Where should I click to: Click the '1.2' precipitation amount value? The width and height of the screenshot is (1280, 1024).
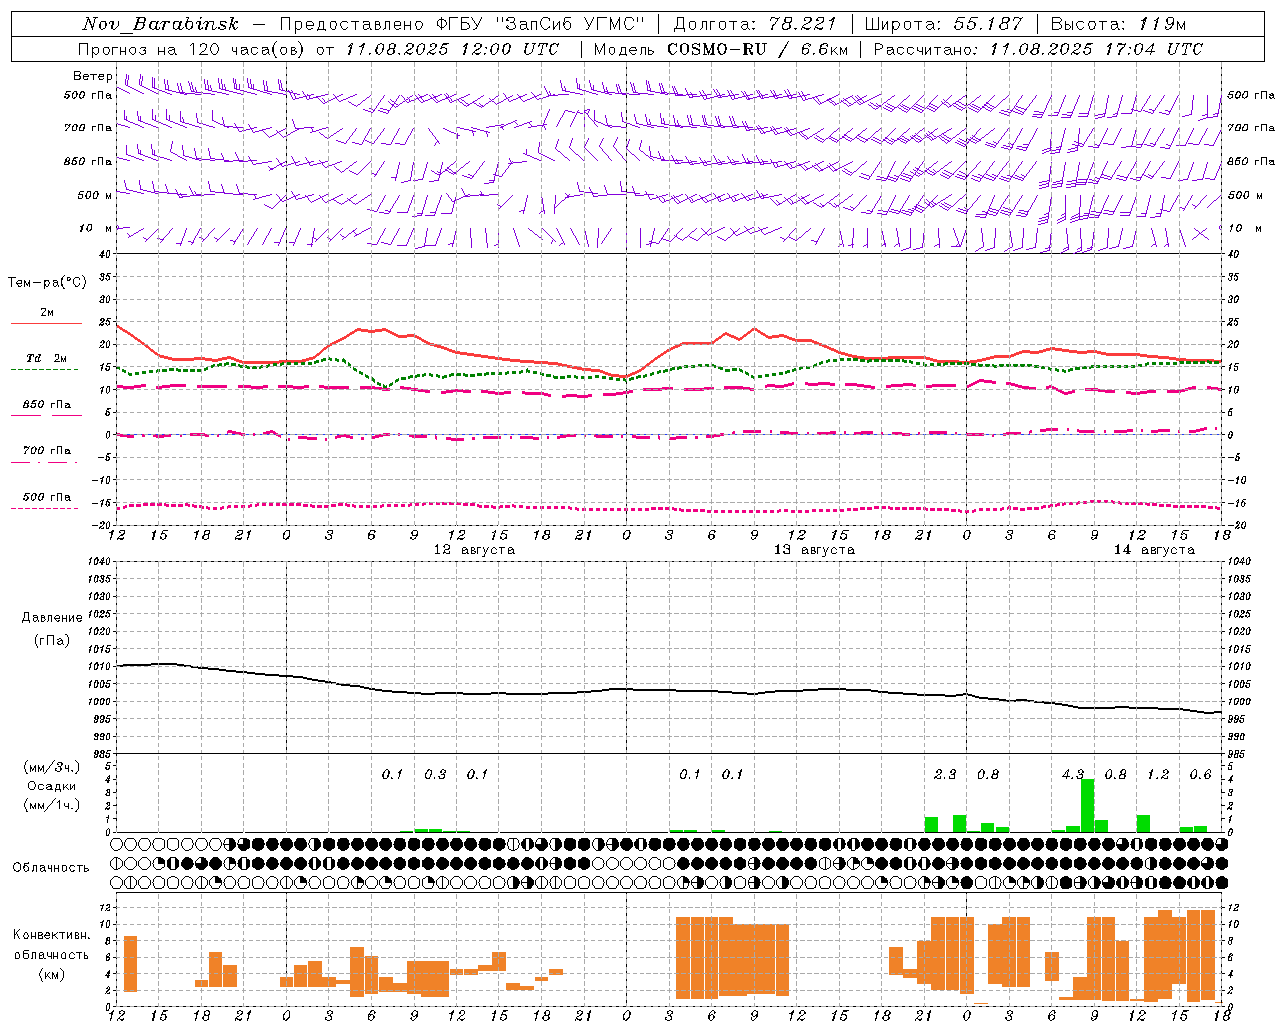pos(1158,775)
